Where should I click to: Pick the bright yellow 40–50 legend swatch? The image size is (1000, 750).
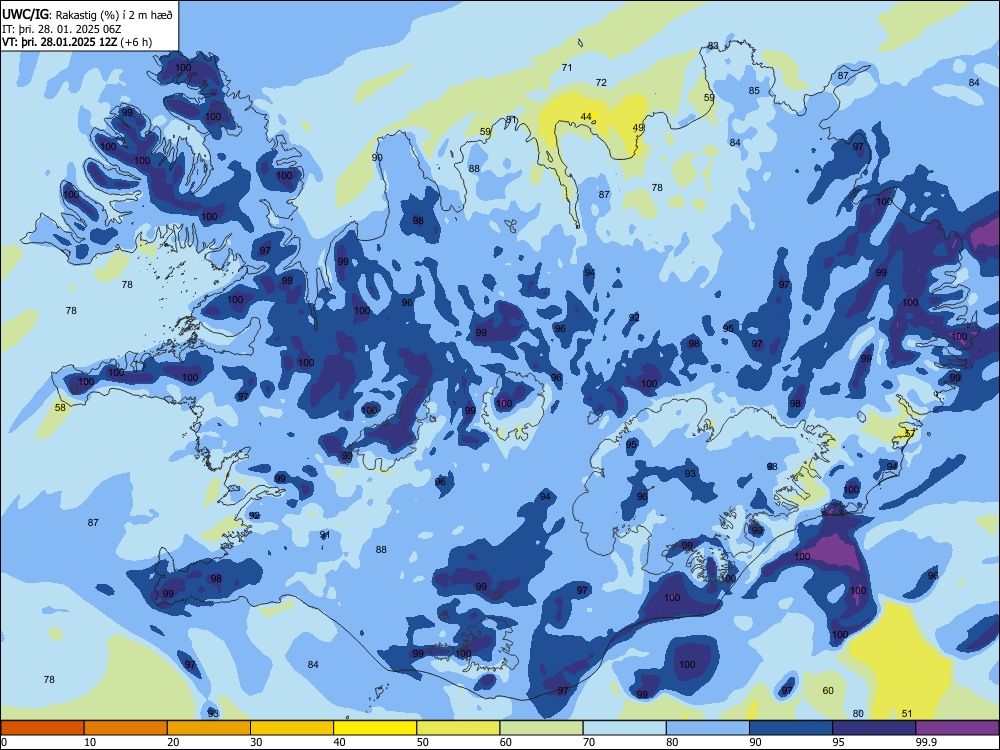(x=375, y=728)
